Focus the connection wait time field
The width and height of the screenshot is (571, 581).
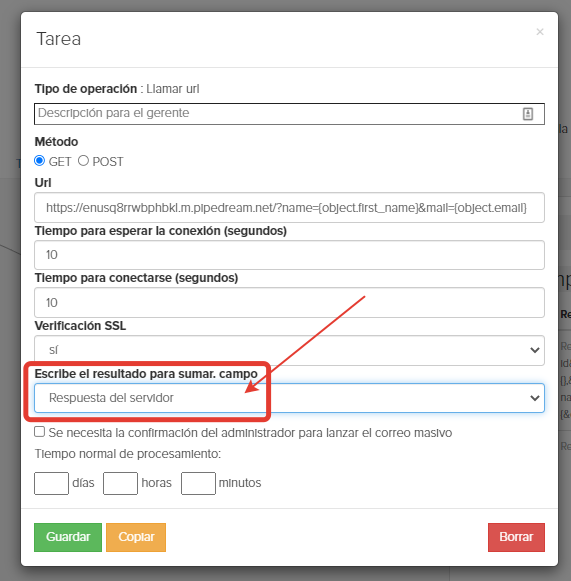click(289, 255)
